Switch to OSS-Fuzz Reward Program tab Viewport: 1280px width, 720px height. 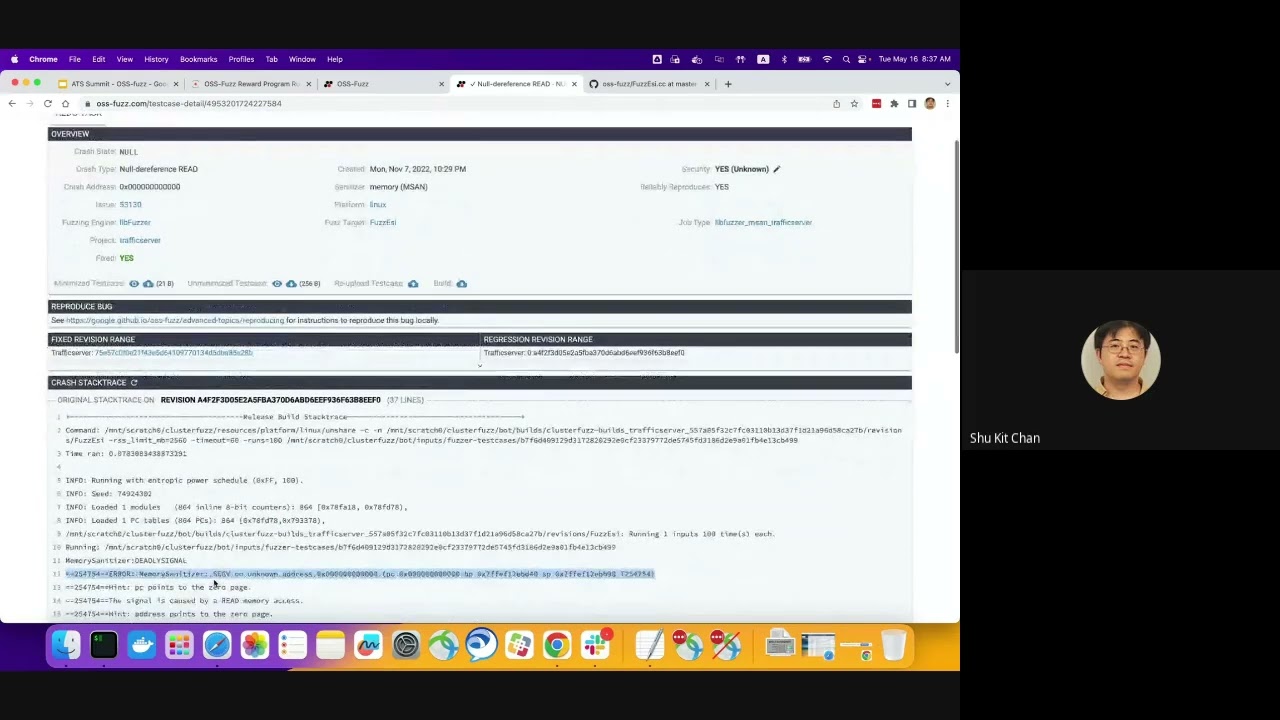click(x=250, y=84)
